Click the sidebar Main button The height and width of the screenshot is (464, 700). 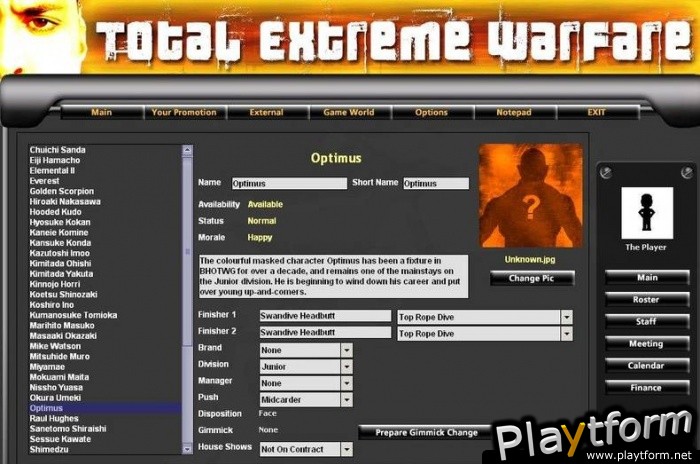(647, 277)
